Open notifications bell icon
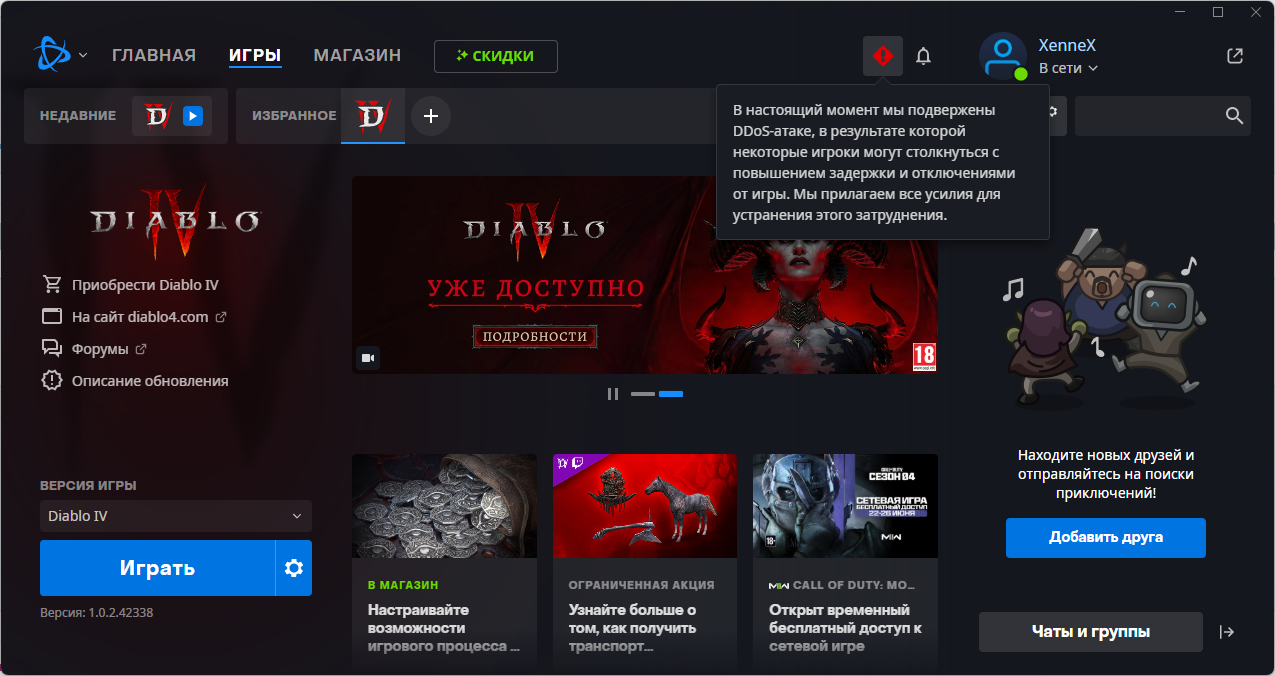 (x=923, y=56)
